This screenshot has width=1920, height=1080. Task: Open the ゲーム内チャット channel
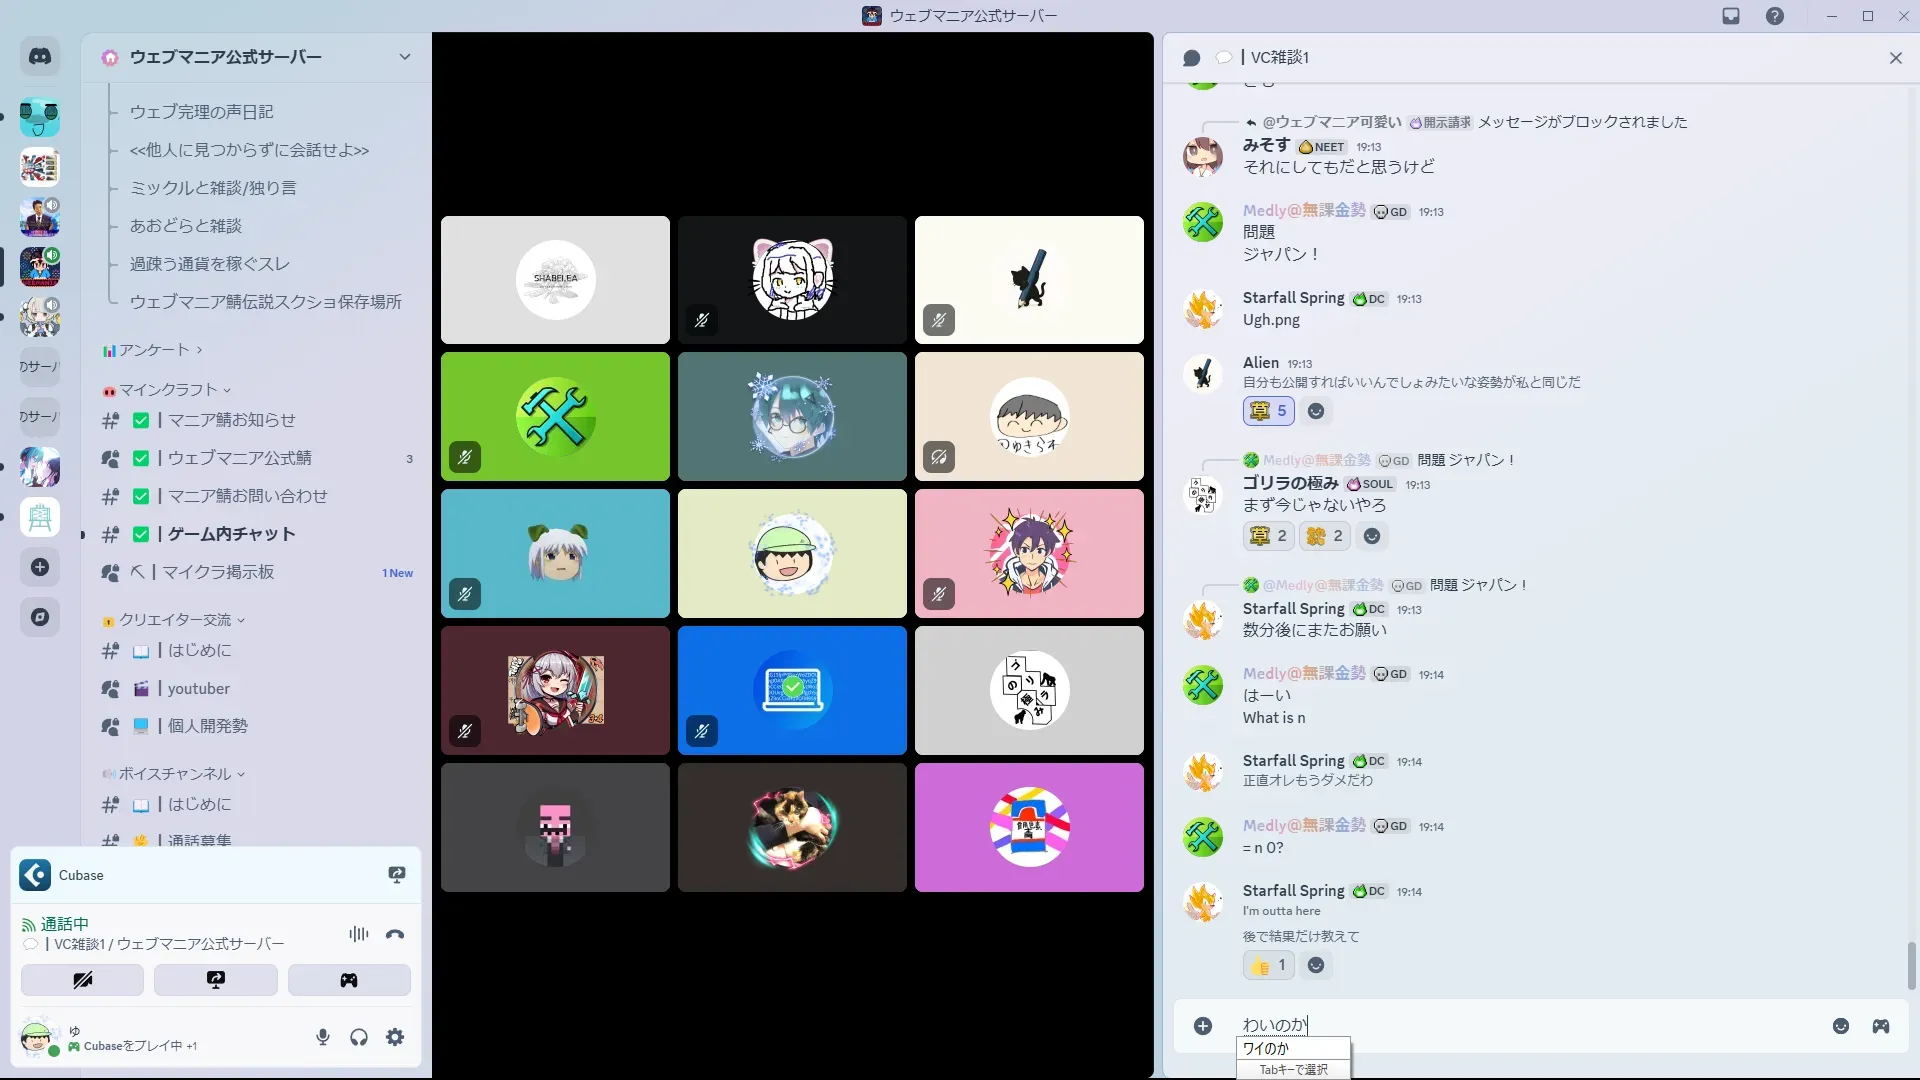click(x=231, y=534)
